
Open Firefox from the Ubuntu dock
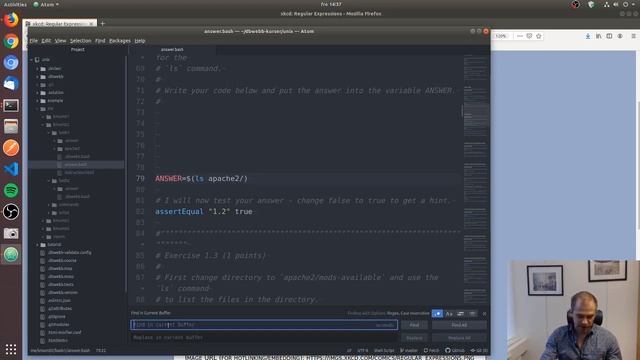coord(11,20)
